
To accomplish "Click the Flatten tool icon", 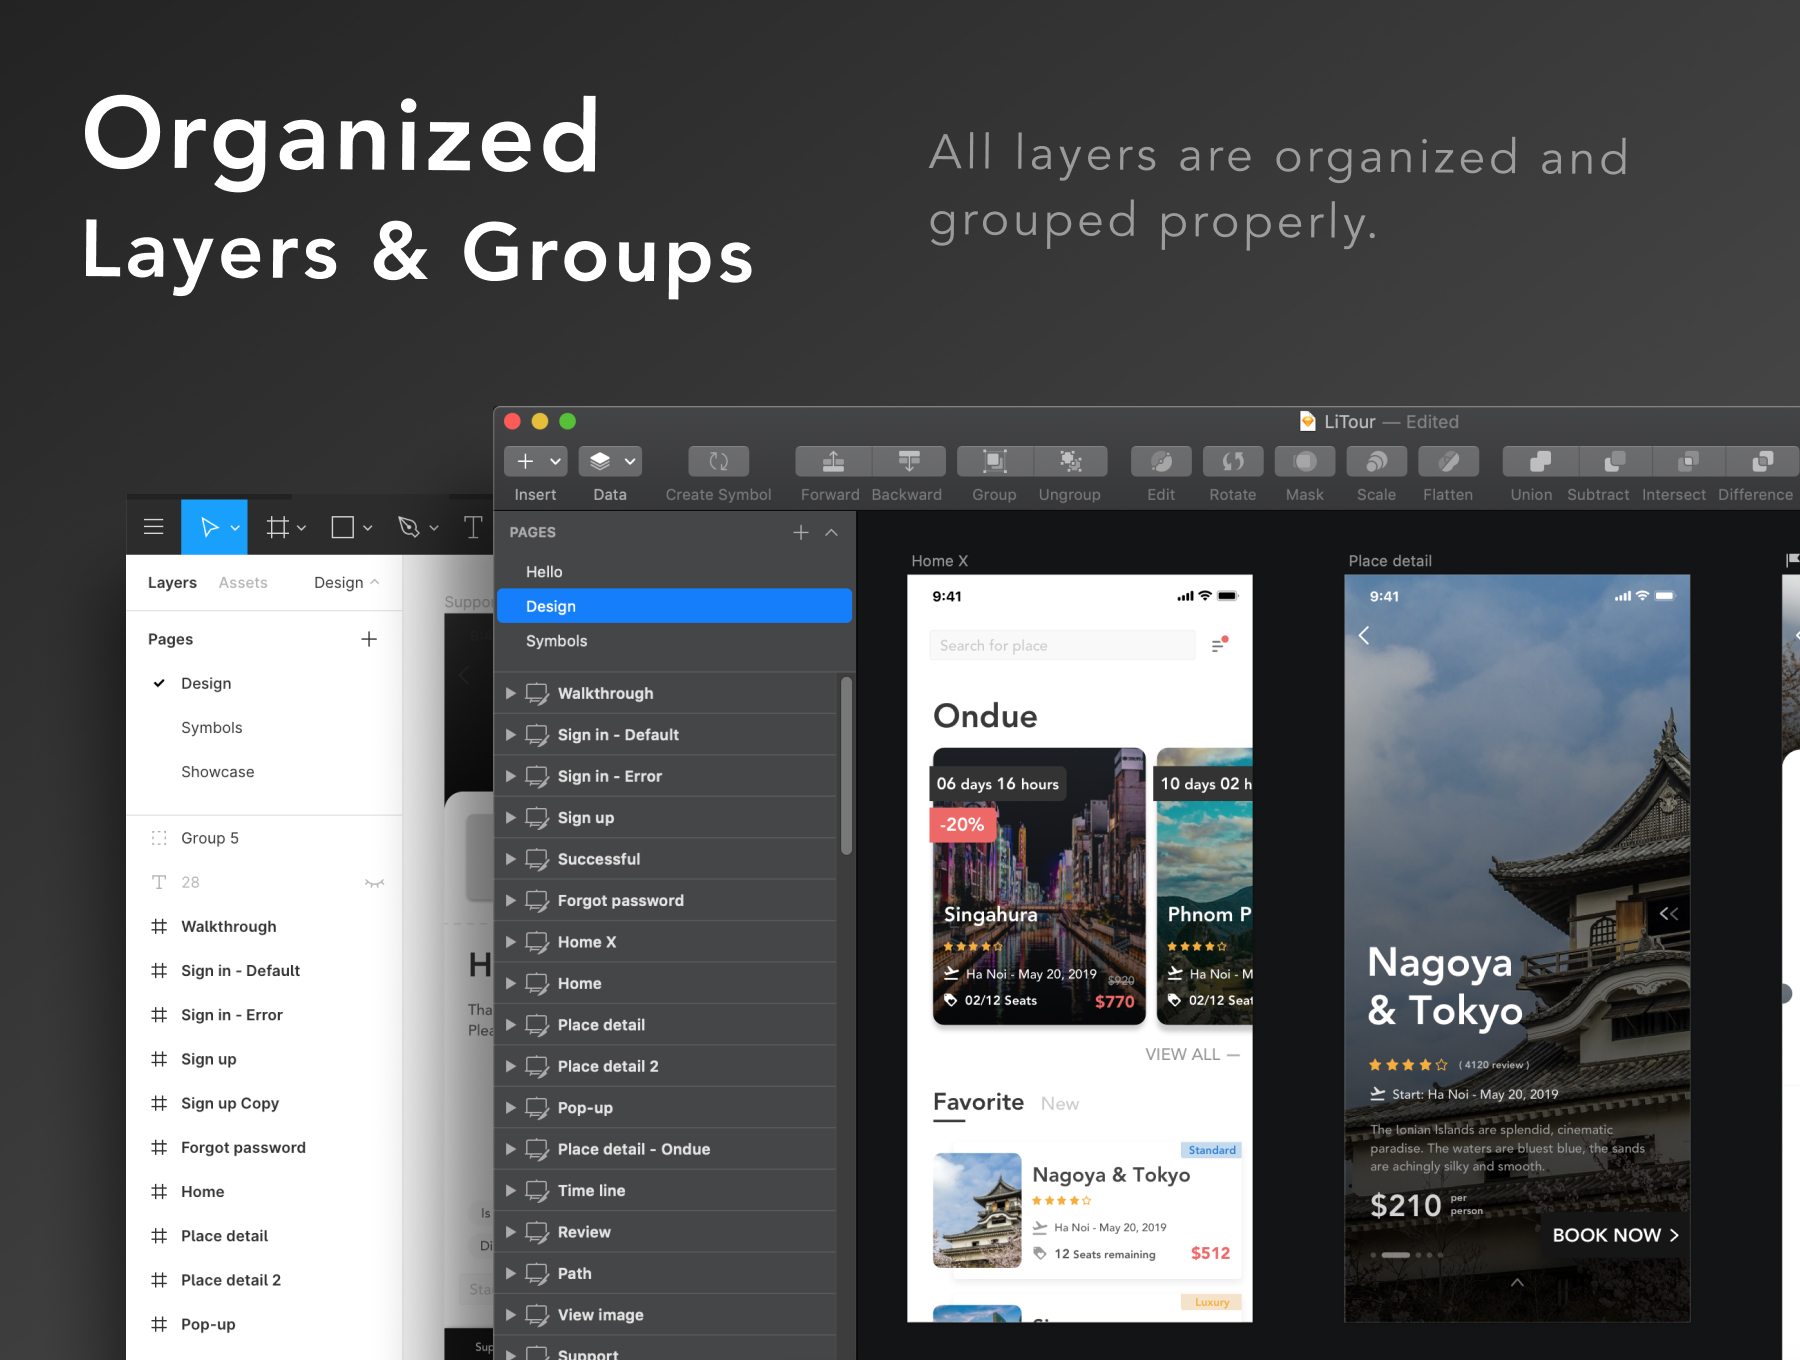I will pos(1448,461).
